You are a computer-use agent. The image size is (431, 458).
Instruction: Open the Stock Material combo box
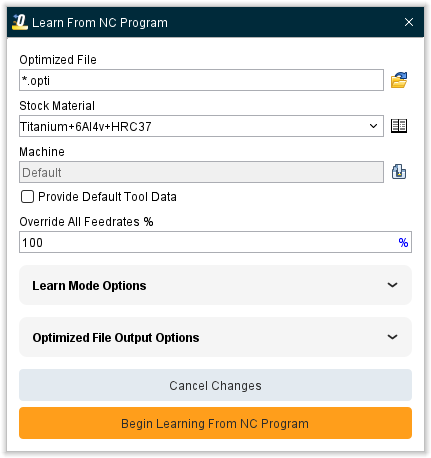(x=201, y=126)
